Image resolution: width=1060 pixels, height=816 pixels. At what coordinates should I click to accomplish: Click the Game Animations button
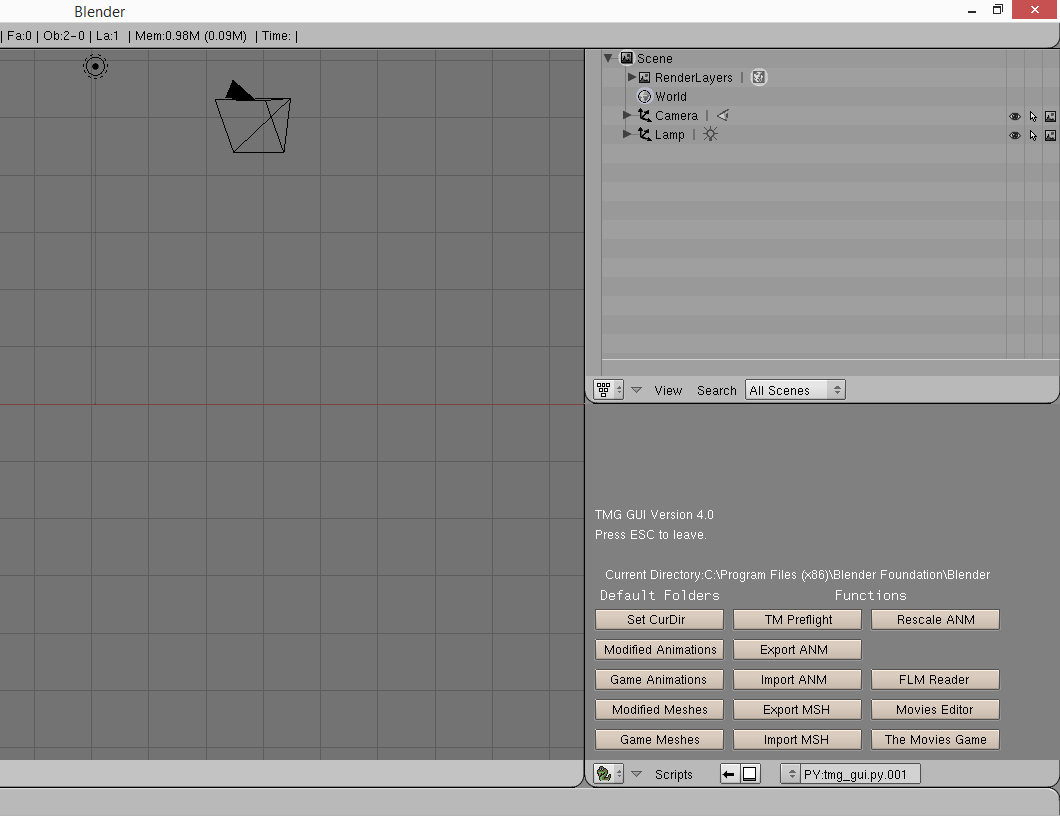[x=659, y=679]
